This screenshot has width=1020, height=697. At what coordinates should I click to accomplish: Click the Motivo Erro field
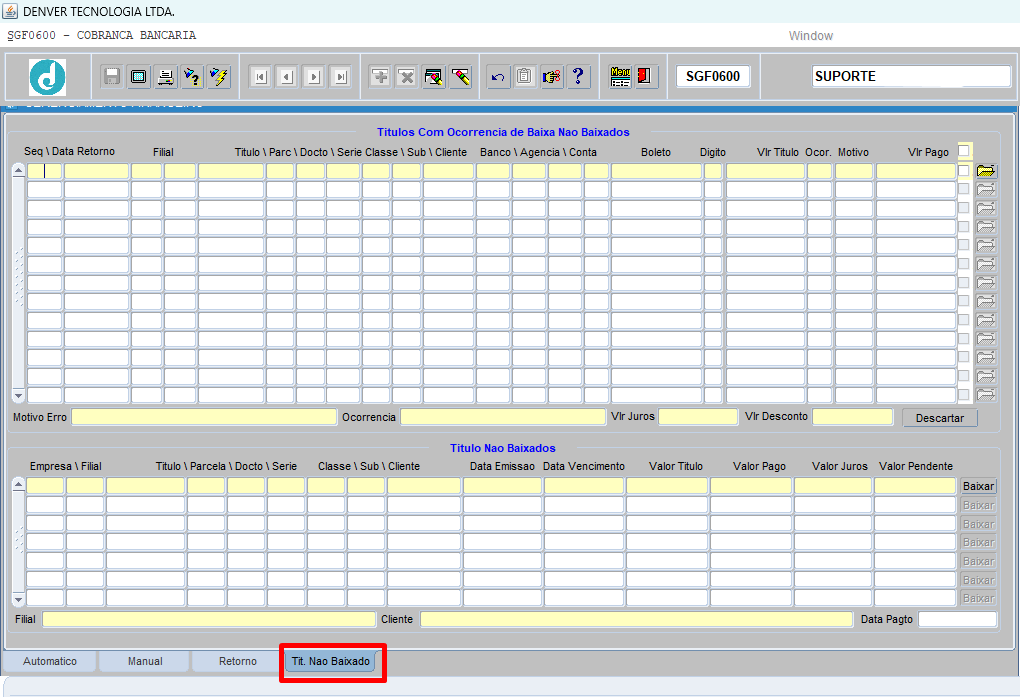click(x=204, y=417)
